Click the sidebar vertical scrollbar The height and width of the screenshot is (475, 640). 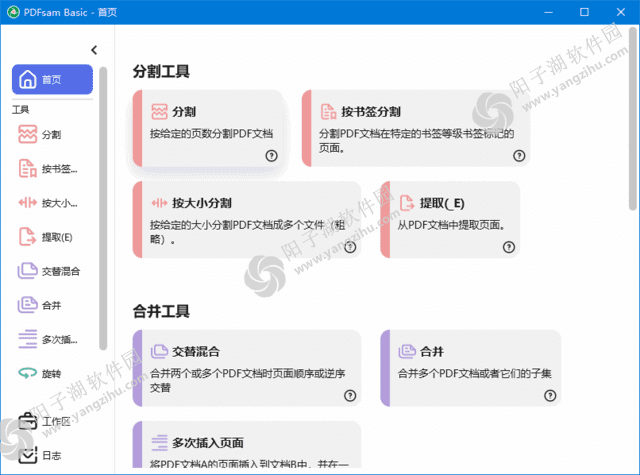[x=103, y=208]
